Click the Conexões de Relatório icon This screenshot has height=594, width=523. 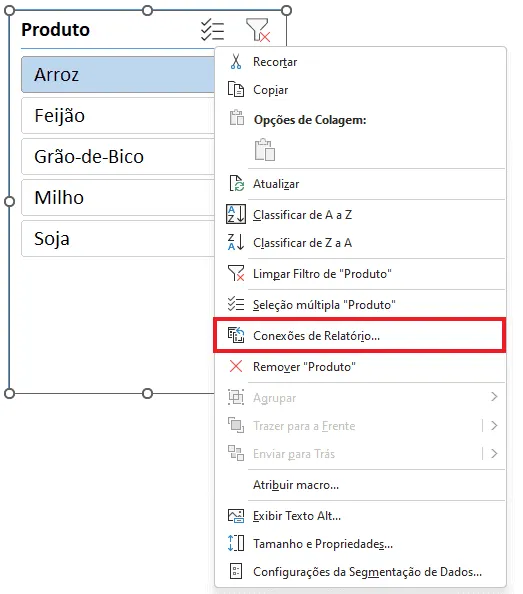236,335
